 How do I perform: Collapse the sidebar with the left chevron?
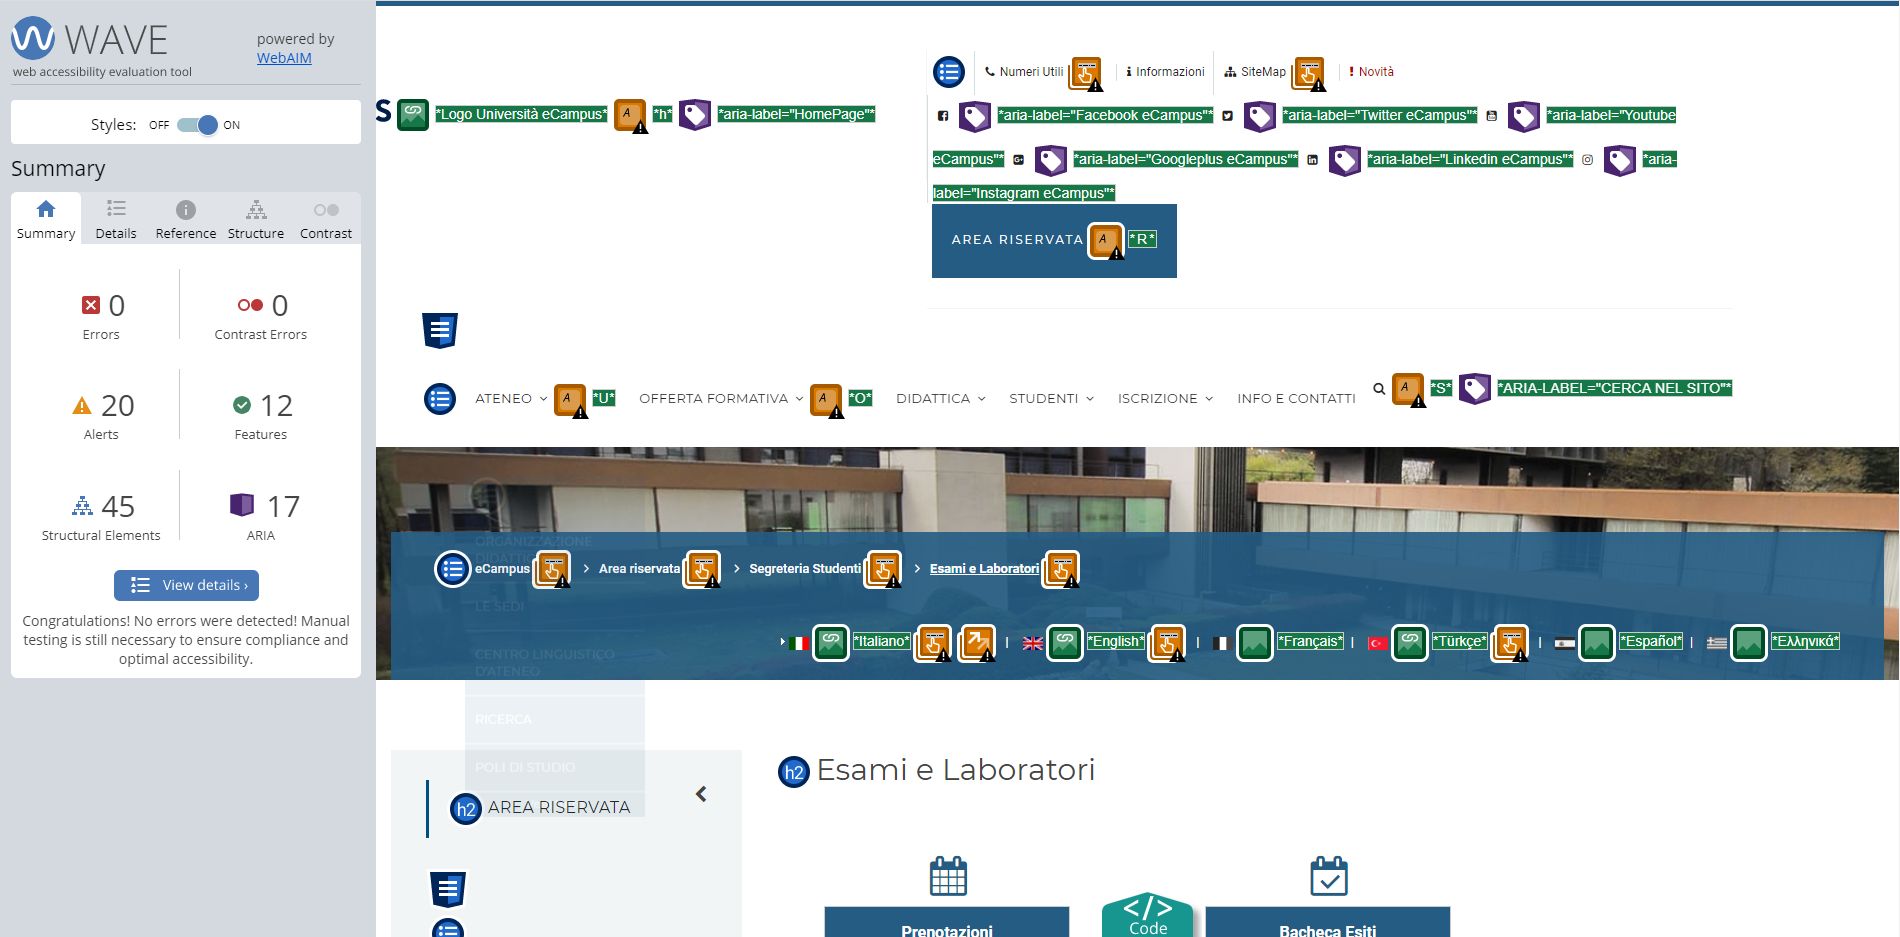point(701,794)
